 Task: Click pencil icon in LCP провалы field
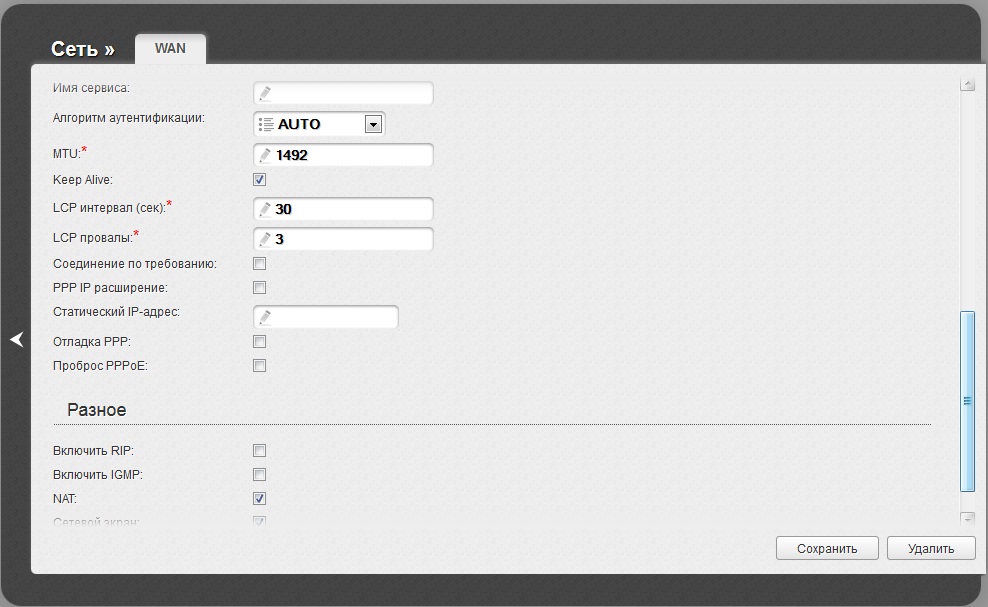tap(265, 239)
